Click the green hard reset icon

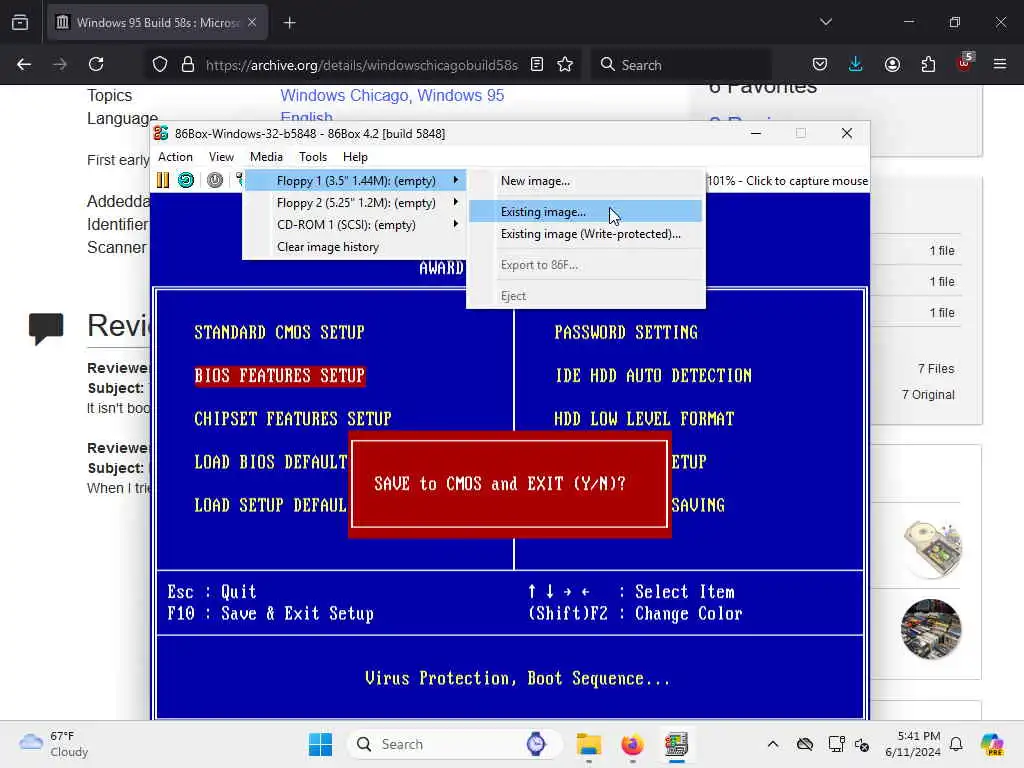point(186,180)
